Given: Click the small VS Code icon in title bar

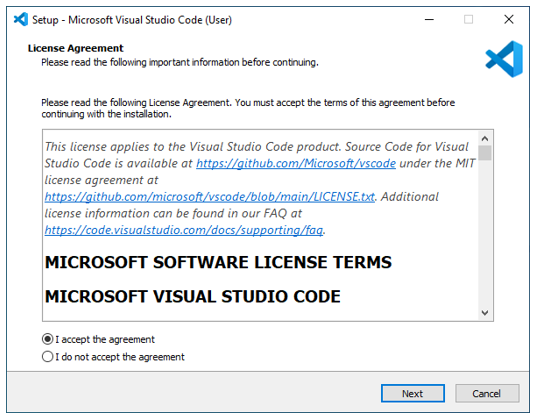Looking at the screenshot, I should 21,20.
